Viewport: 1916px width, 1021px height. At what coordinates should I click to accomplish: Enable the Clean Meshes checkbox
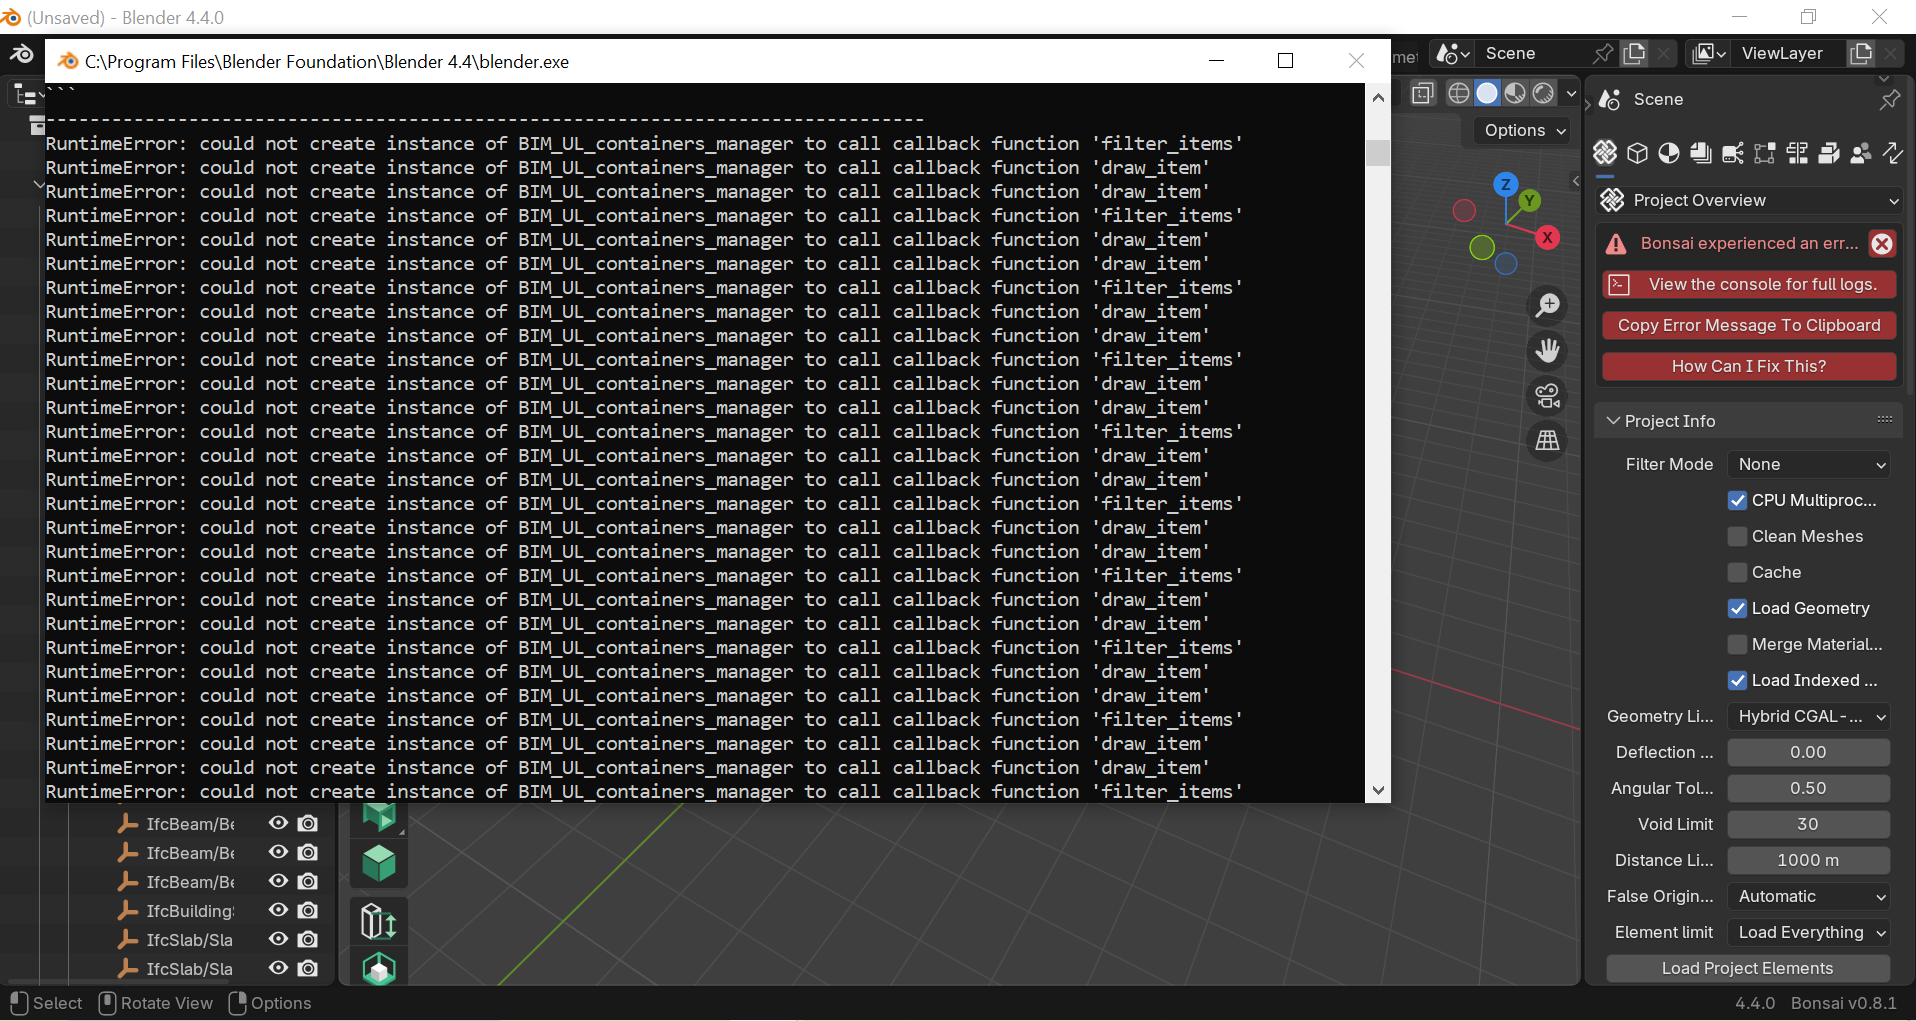click(1737, 536)
